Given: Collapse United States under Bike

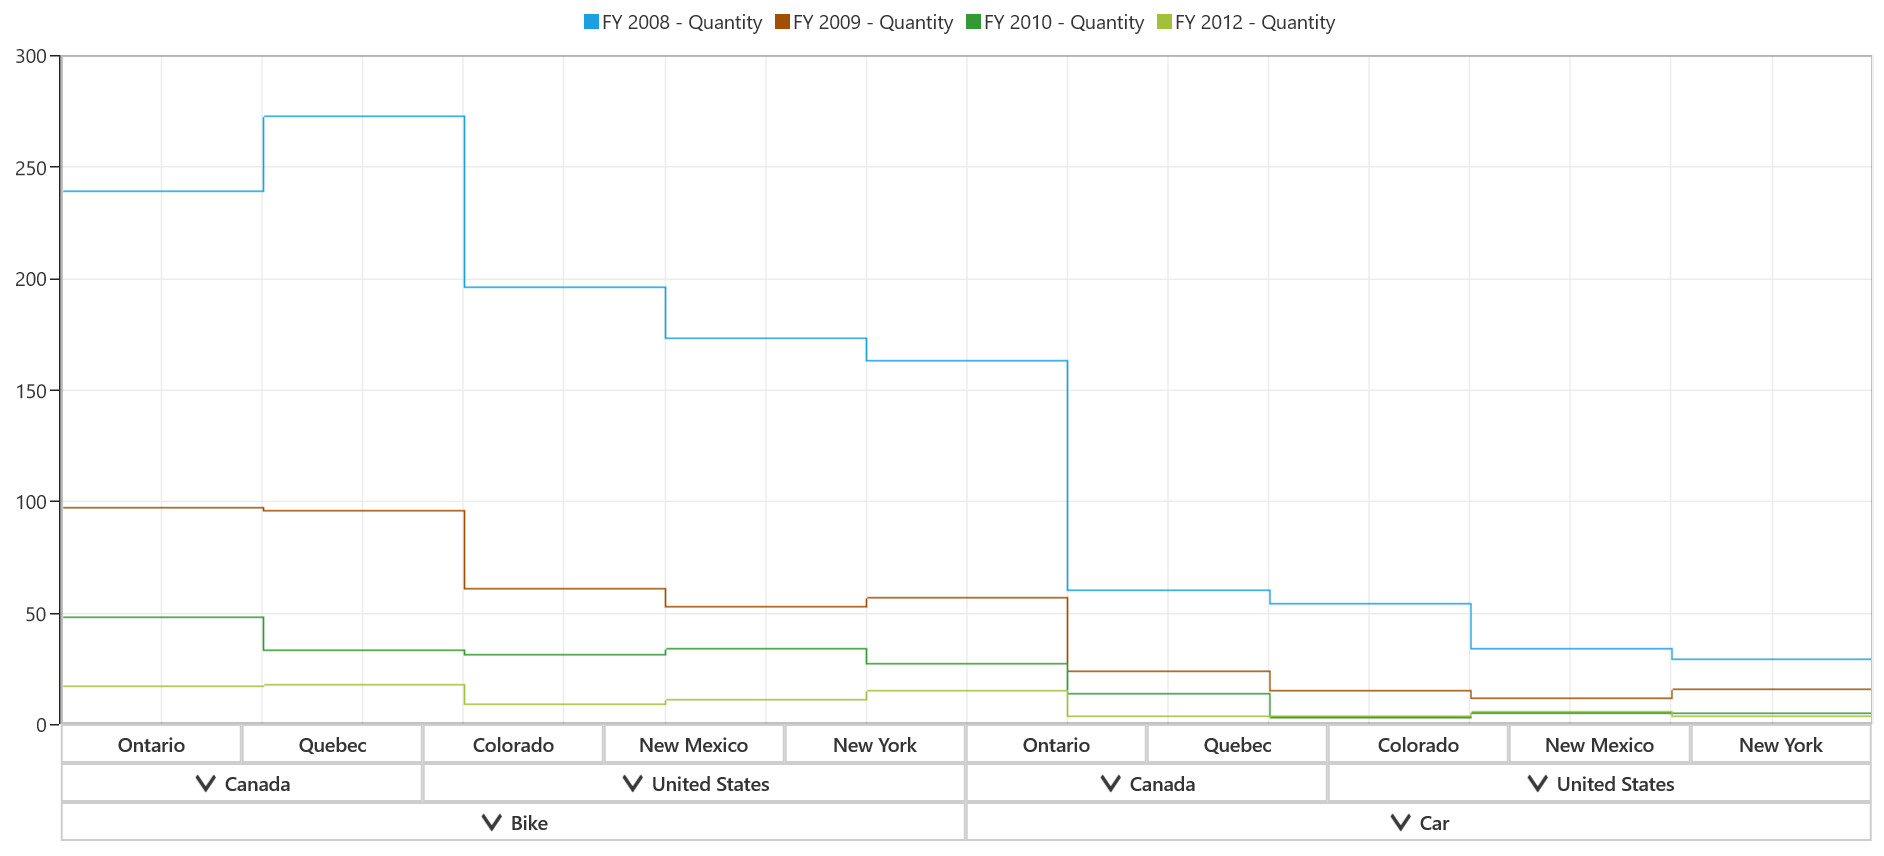Looking at the screenshot, I should pyautogui.click(x=633, y=784).
